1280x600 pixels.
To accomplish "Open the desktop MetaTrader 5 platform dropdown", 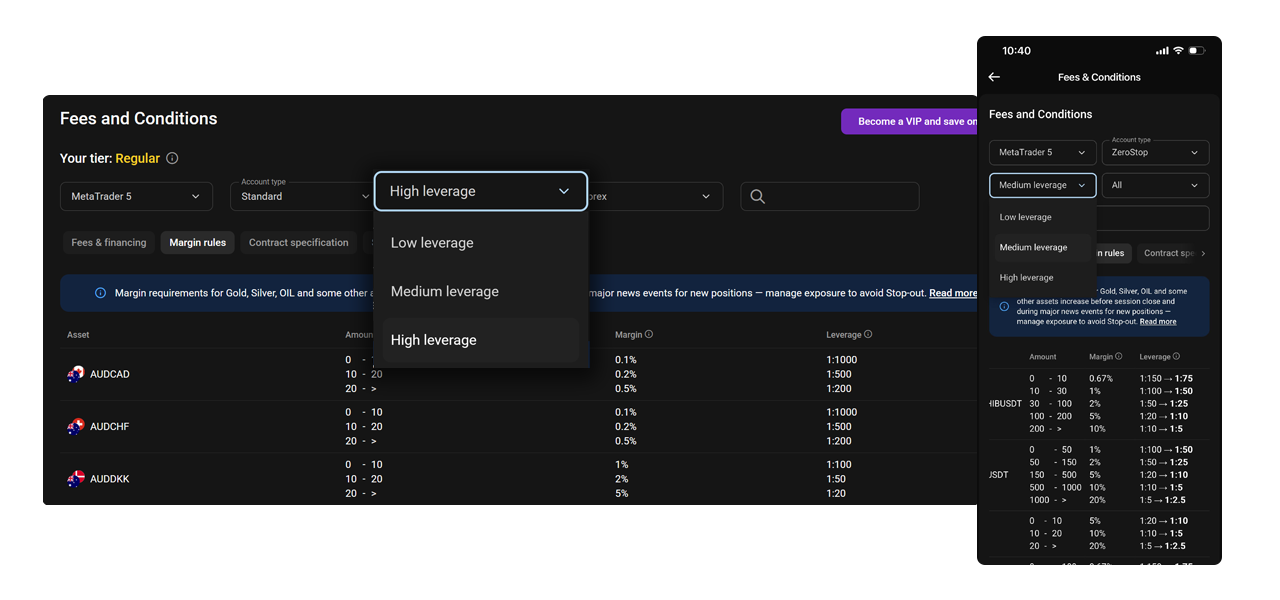I will click(x=136, y=197).
